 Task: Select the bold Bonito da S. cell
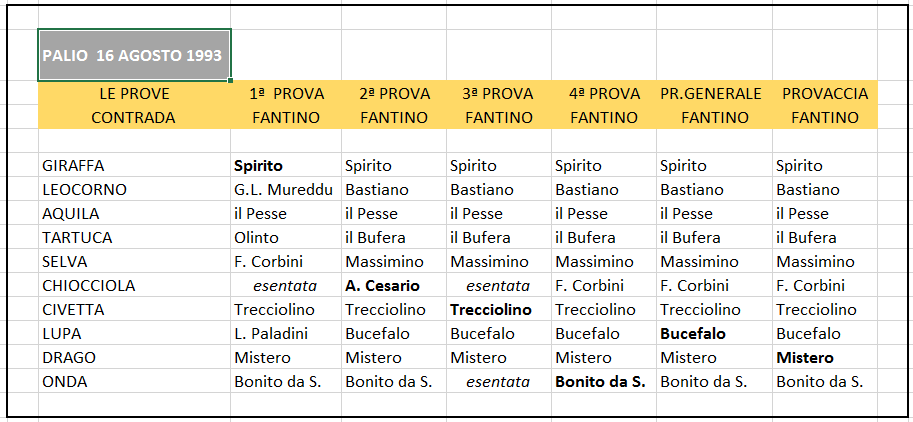(604, 382)
